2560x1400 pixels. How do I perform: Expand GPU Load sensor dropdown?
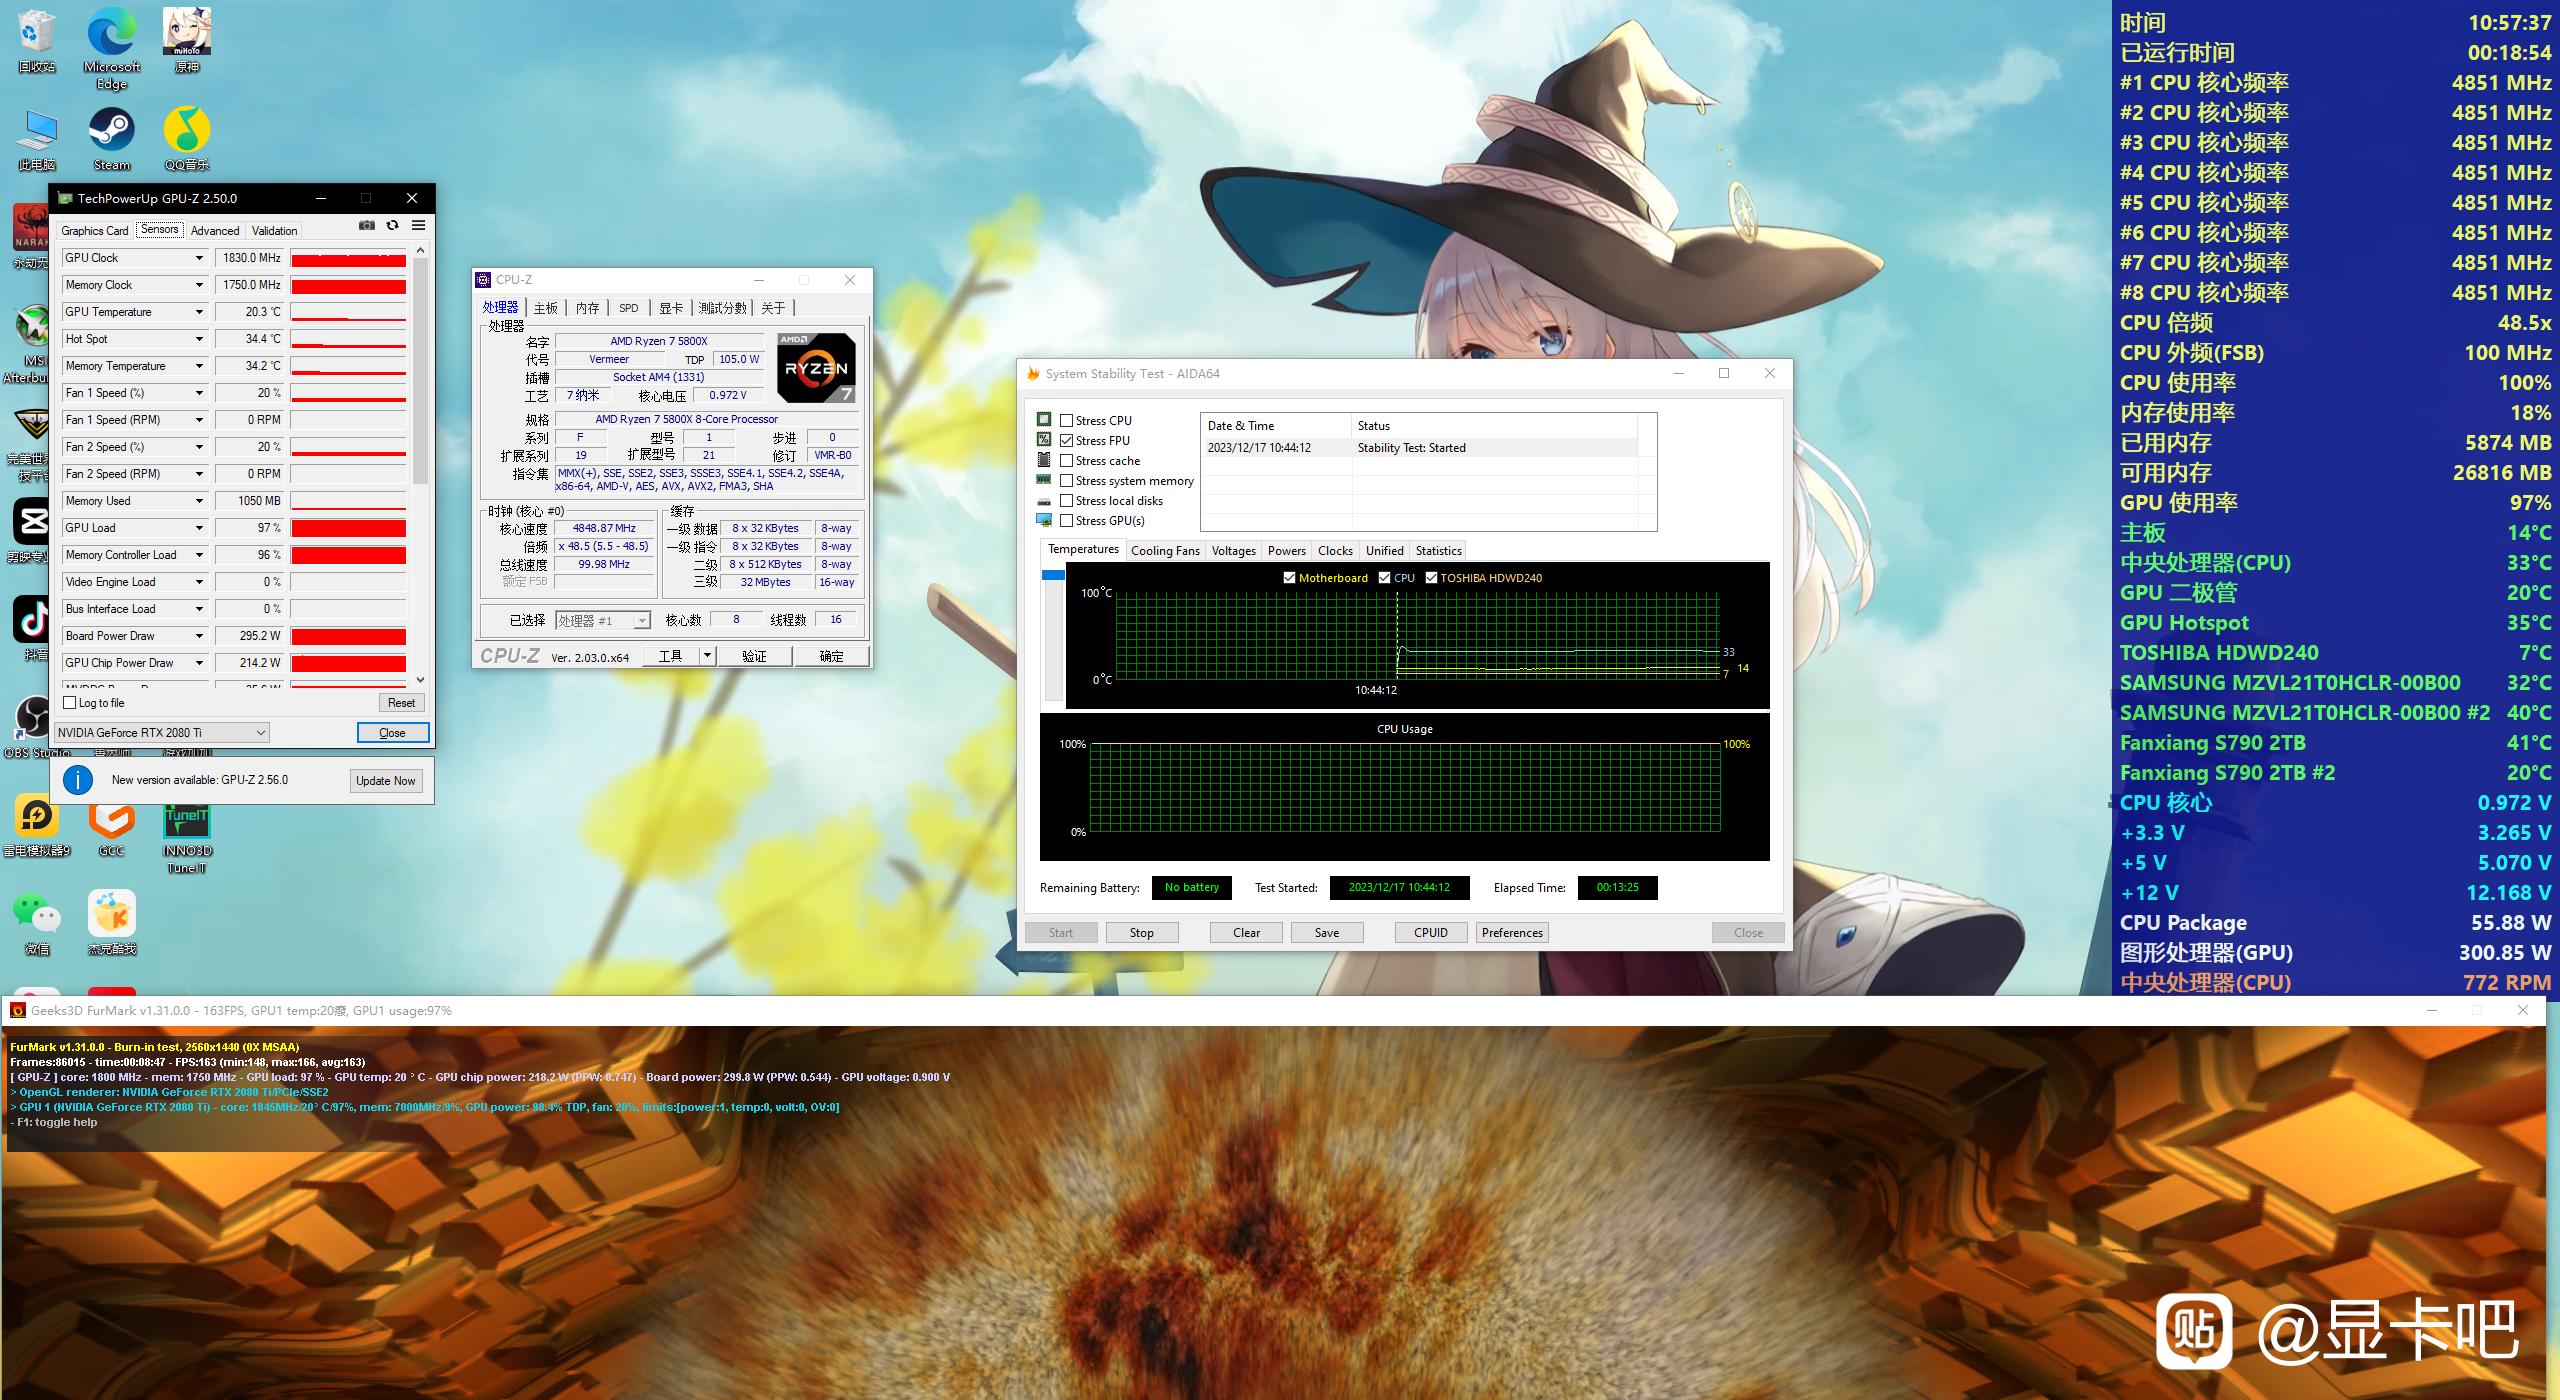(199, 528)
